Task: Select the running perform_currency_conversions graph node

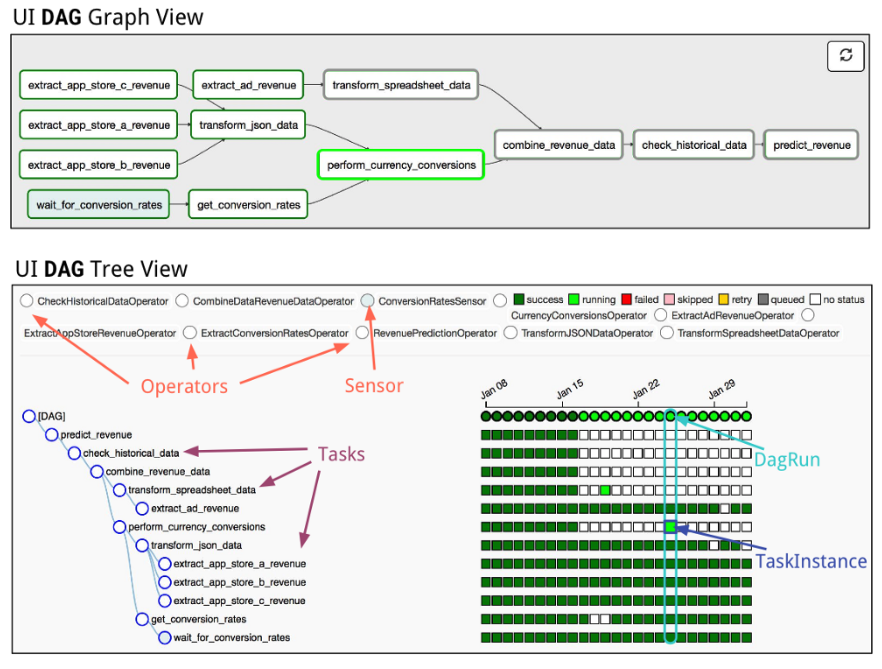Action: 401,165
